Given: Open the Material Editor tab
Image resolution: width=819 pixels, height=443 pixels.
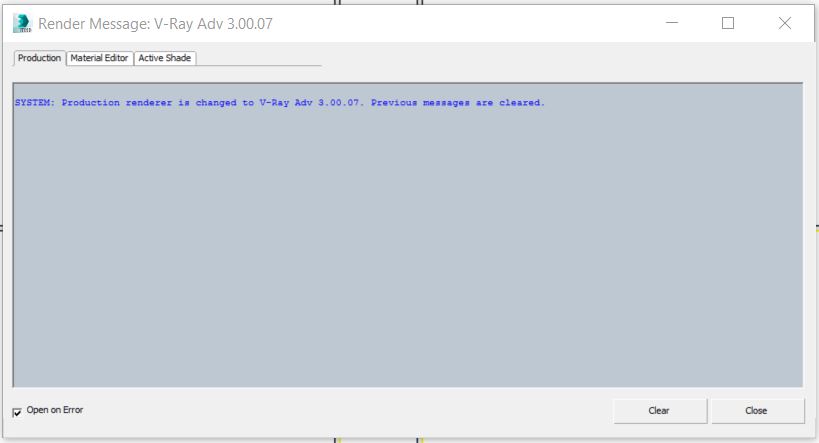Looking at the screenshot, I should [99, 58].
